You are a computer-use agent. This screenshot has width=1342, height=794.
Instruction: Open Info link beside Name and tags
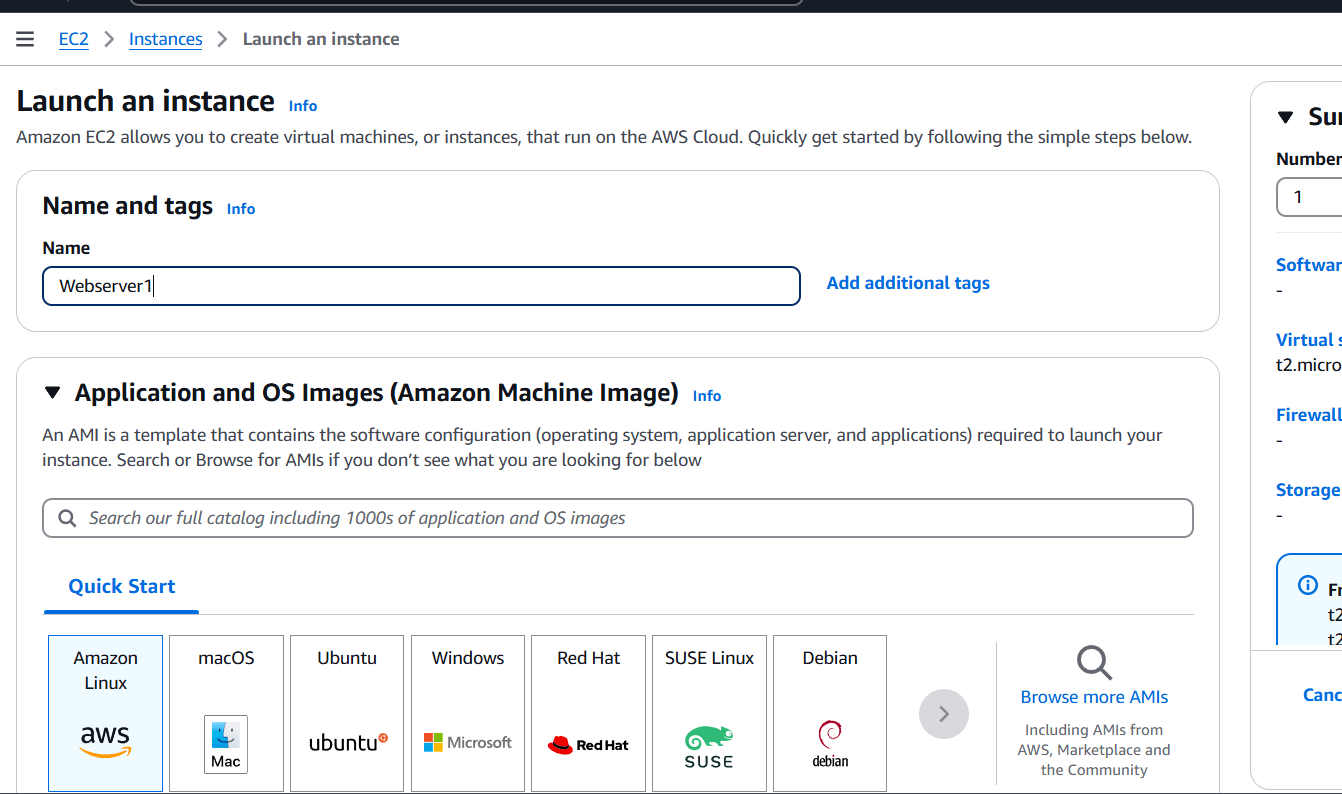[241, 209]
